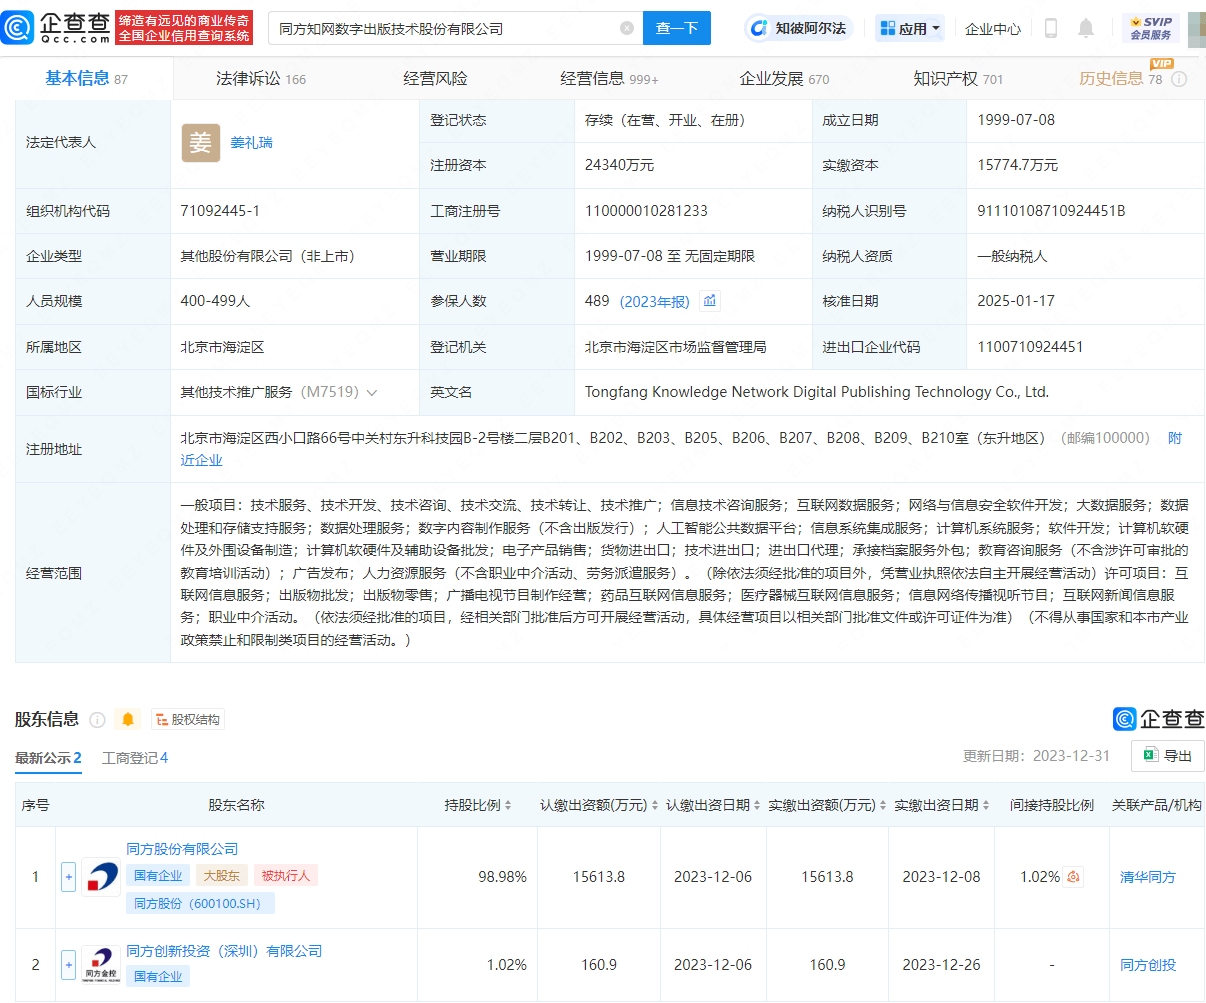
Task: Go to the 知识产权 tab
Action: tap(958, 79)
